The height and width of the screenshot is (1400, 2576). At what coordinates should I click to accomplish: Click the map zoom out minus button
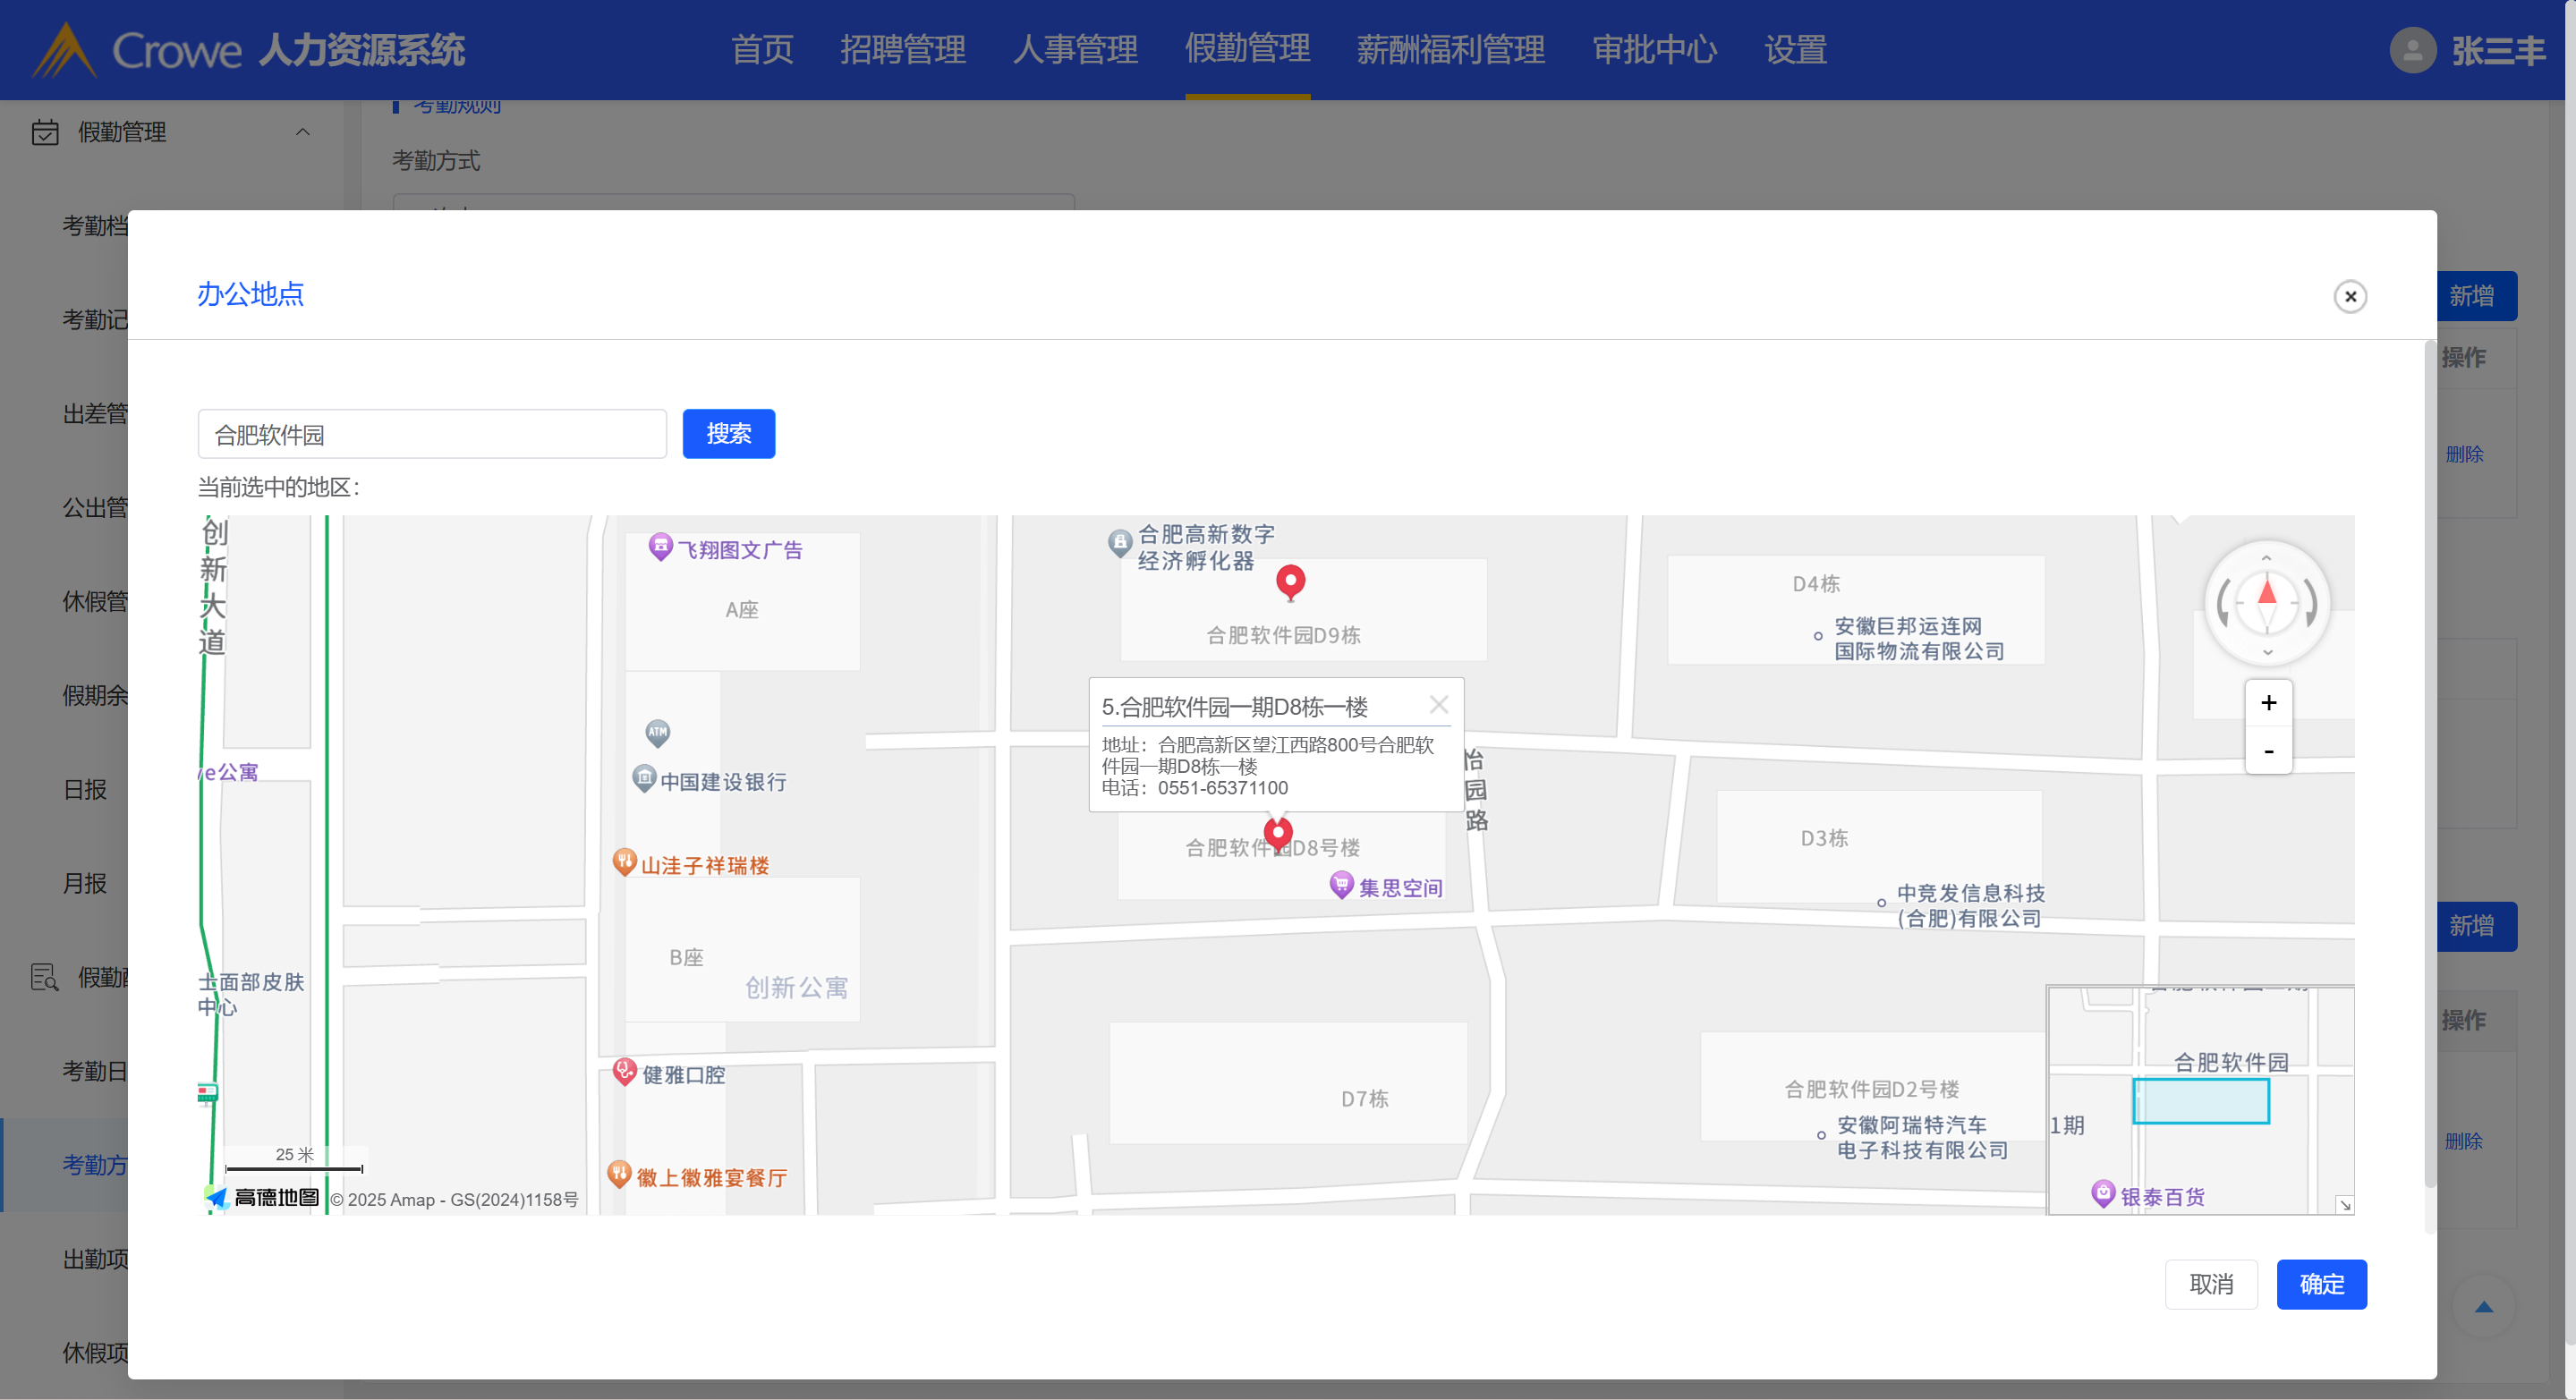click(x=2268, y=751)
